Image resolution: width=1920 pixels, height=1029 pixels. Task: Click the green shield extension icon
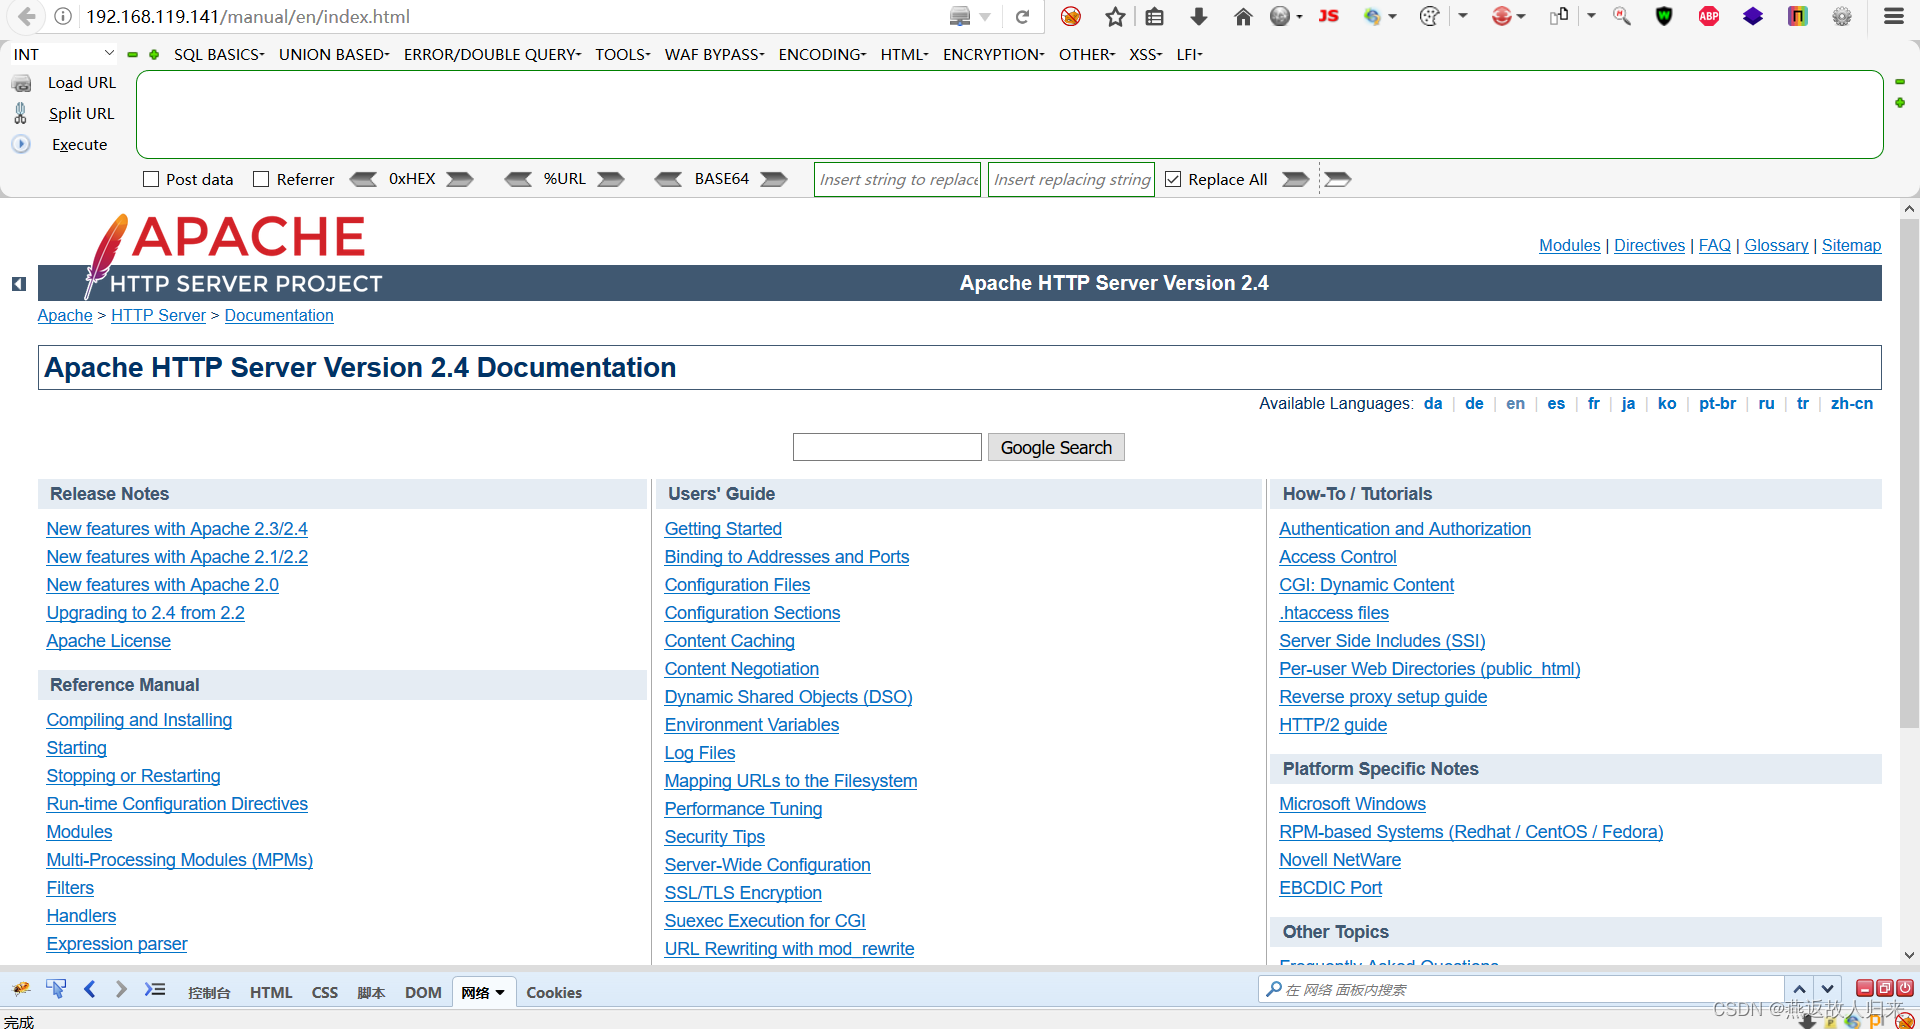tap(1664, 16)
